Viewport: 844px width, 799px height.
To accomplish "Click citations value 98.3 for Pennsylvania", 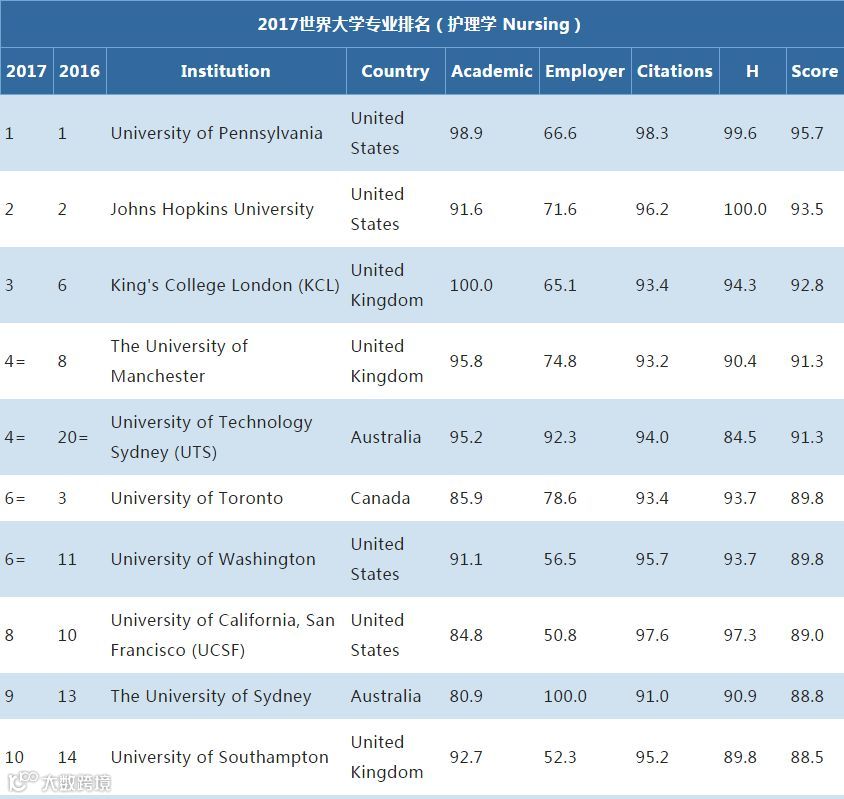I will tap(652, 133).
